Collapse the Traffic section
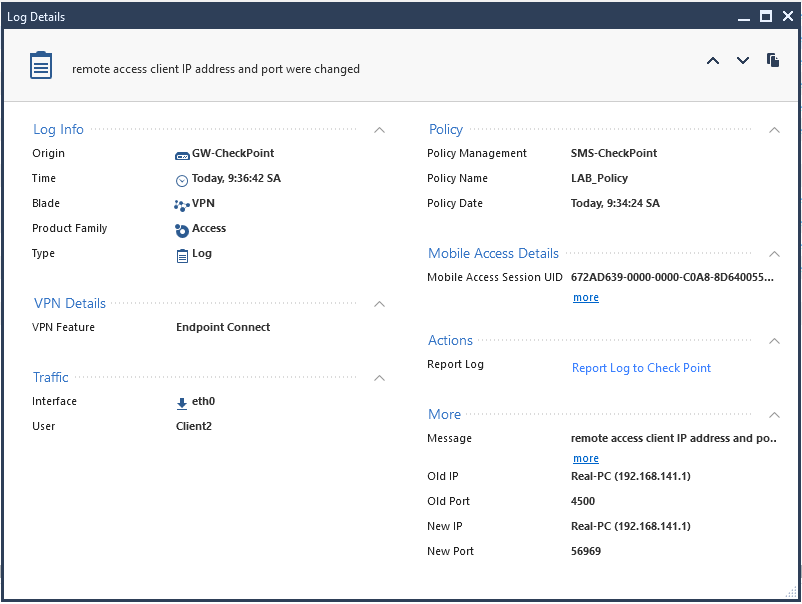This screenshot has height=604, width=802. pyautogui.click(x=379, y=378)
